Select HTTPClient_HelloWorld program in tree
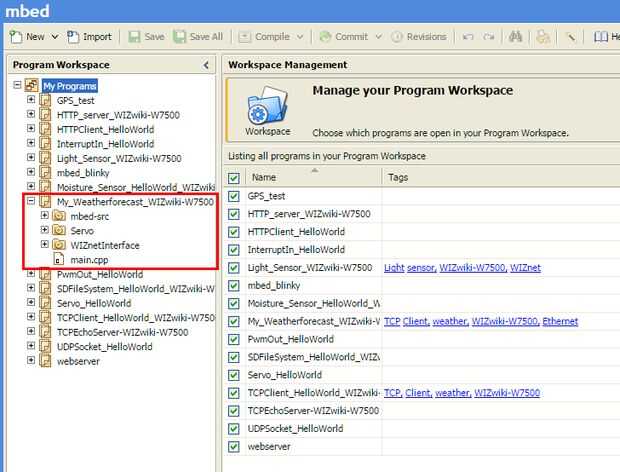 tap(105, 130)
